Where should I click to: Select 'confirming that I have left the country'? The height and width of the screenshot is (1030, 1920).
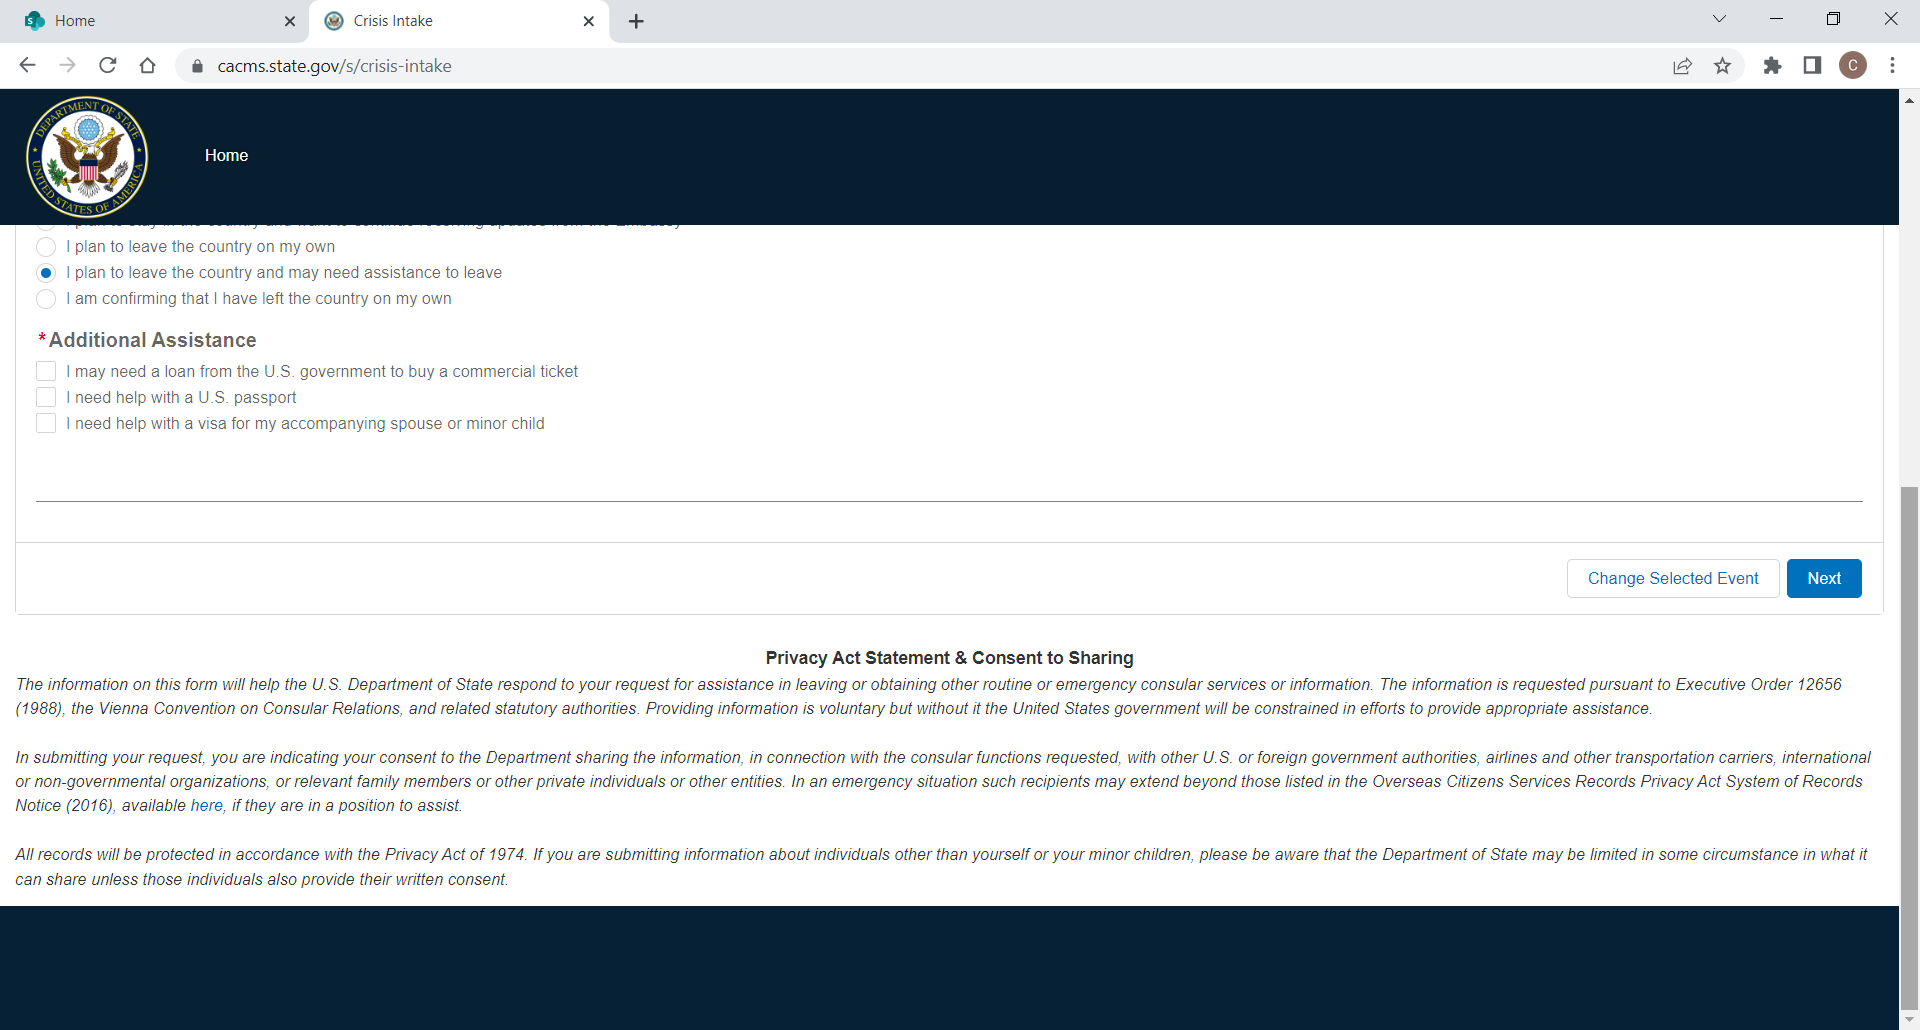(x=46, y=299)
